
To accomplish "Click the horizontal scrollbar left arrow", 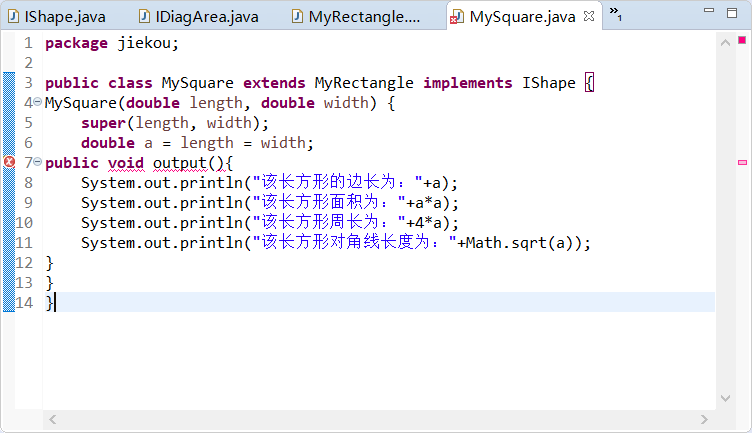I will [x=53, y=420].
